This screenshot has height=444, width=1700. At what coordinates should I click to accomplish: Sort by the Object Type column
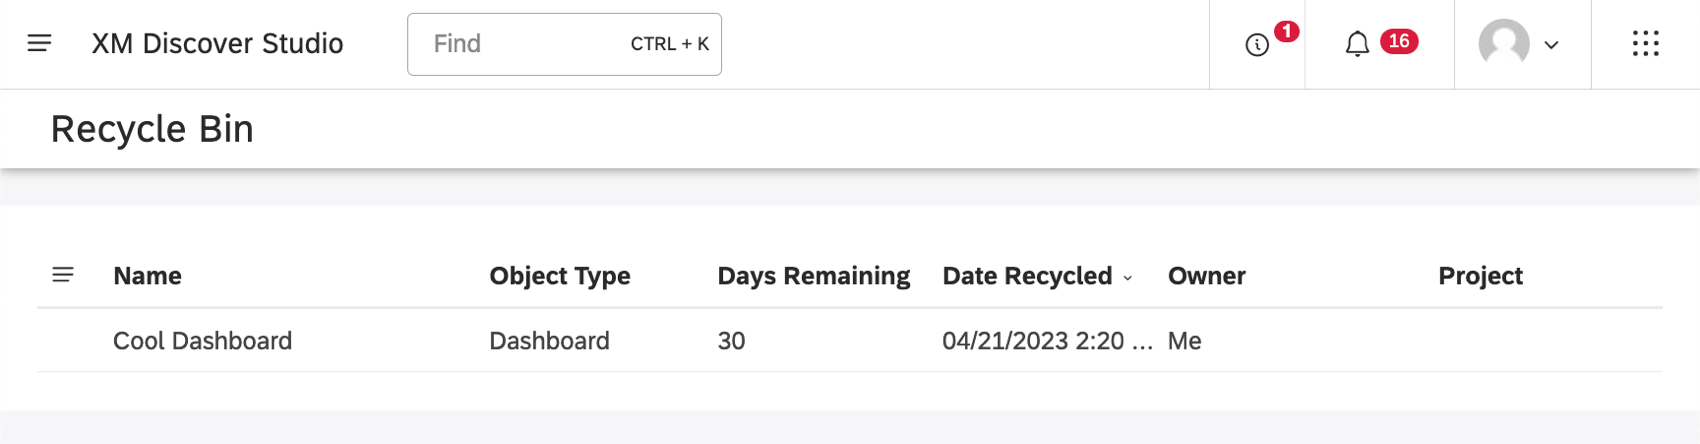(559, 276)
